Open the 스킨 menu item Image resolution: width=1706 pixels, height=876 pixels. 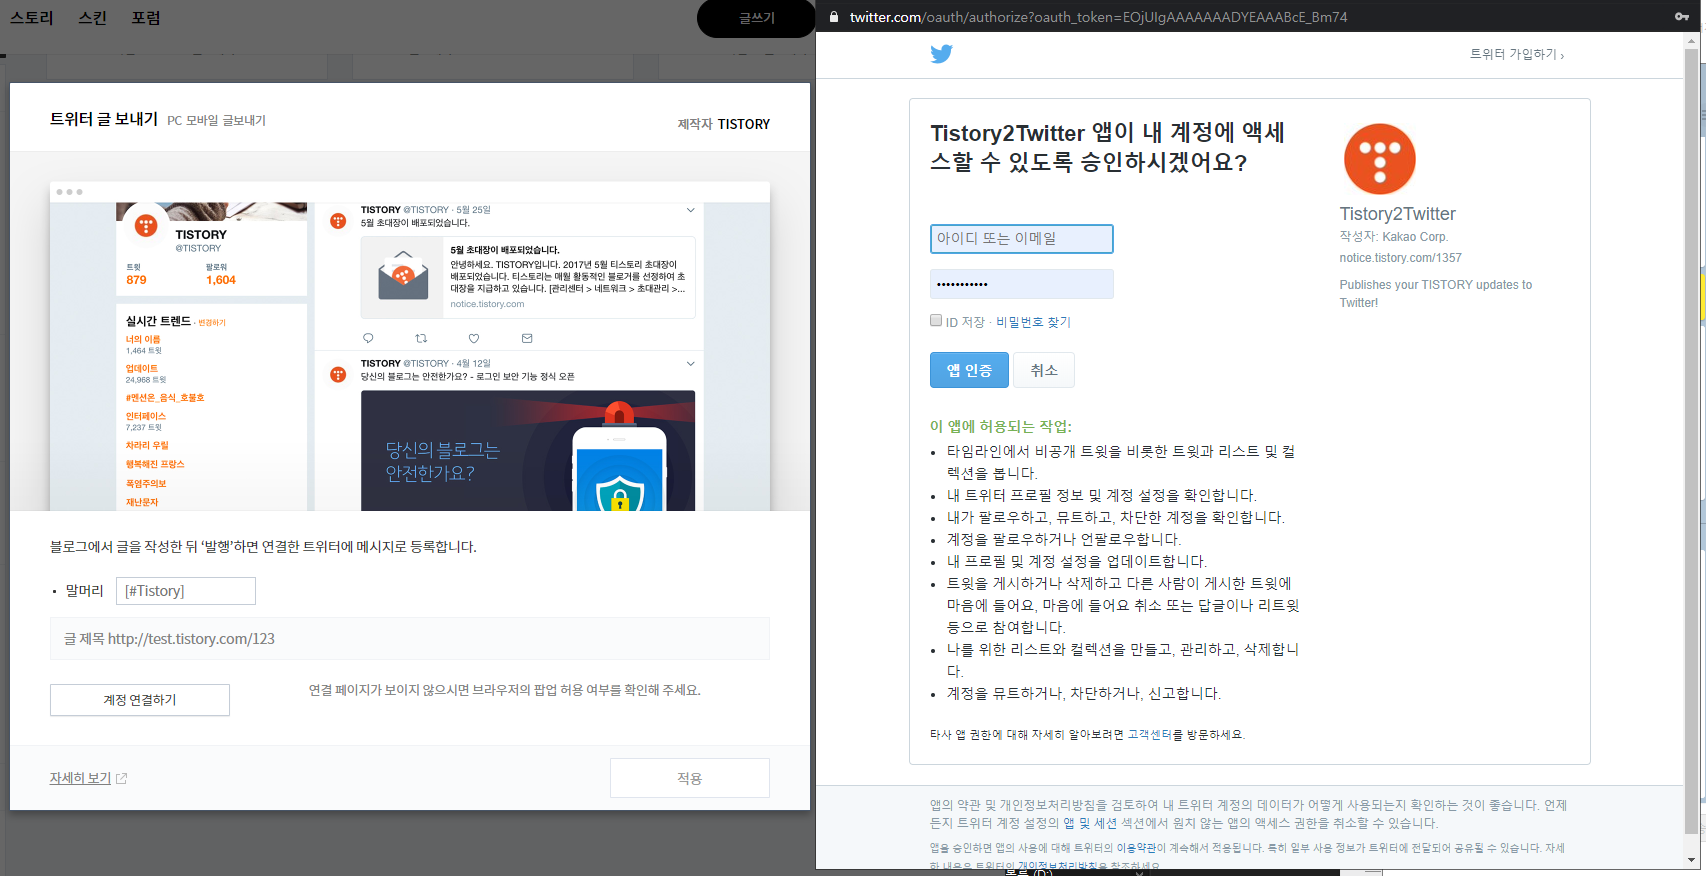coord(92,18)
